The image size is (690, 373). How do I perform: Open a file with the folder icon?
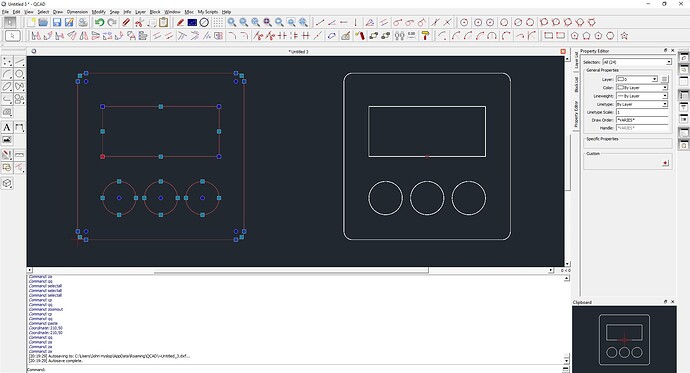point(43,22)
